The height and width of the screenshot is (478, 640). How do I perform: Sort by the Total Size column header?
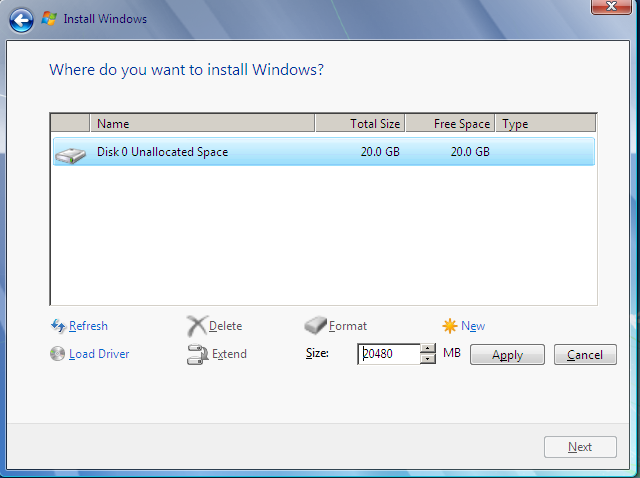[x=360, y=123]
